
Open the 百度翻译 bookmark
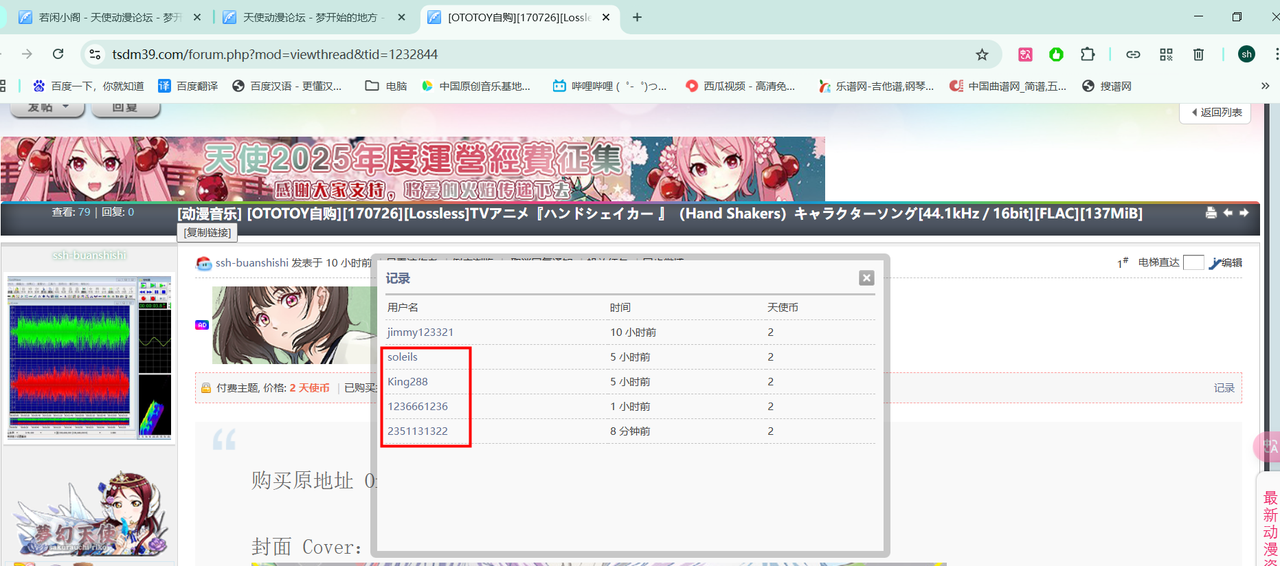187,86
